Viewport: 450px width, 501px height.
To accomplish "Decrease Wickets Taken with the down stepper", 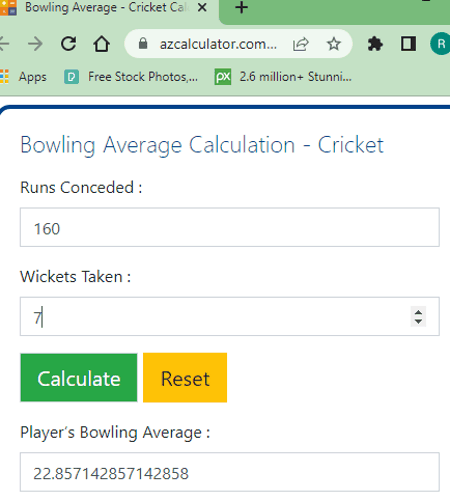I will pos(418,322).
